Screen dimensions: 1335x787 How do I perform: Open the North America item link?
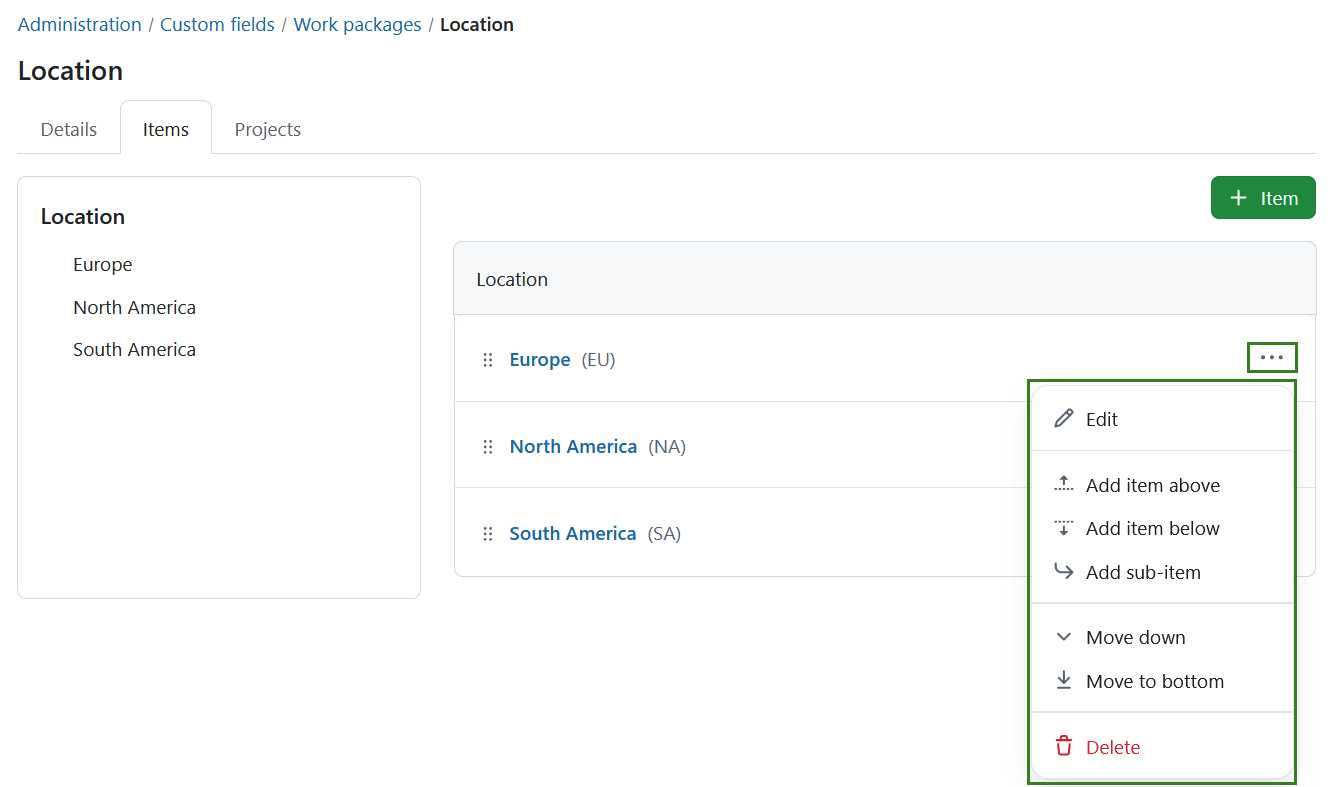pyautogui.click(x=573, y=446)
